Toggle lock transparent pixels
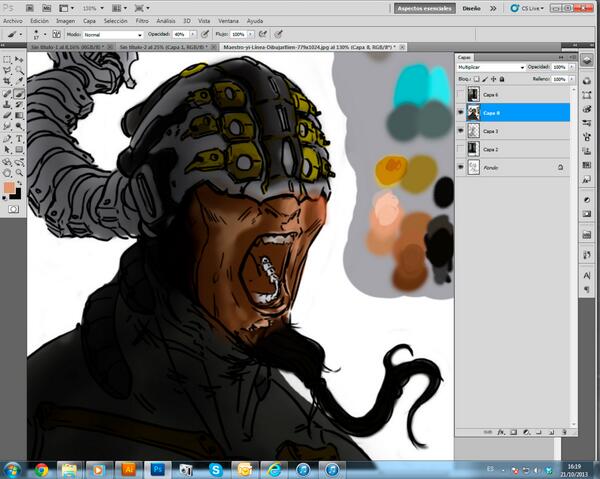600x479 pixels. [476, 79]
